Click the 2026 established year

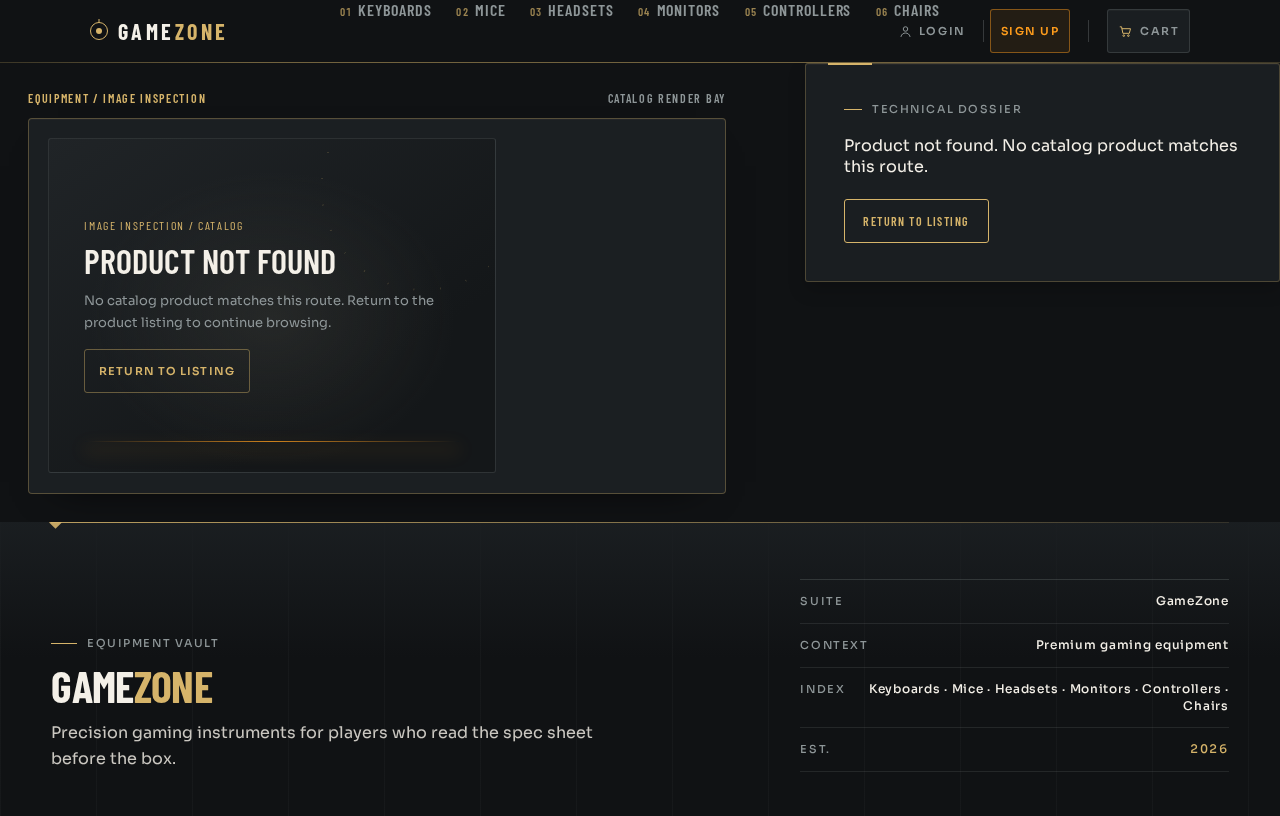click(x=1209, y=749)
